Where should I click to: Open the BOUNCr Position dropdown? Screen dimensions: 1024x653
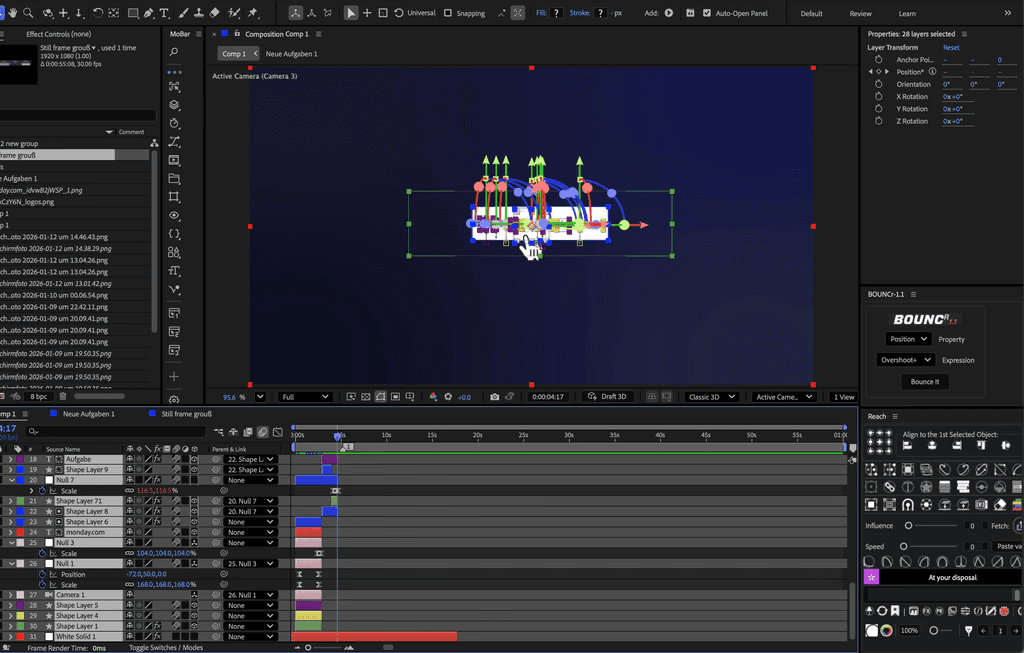(x=908, y=339)
